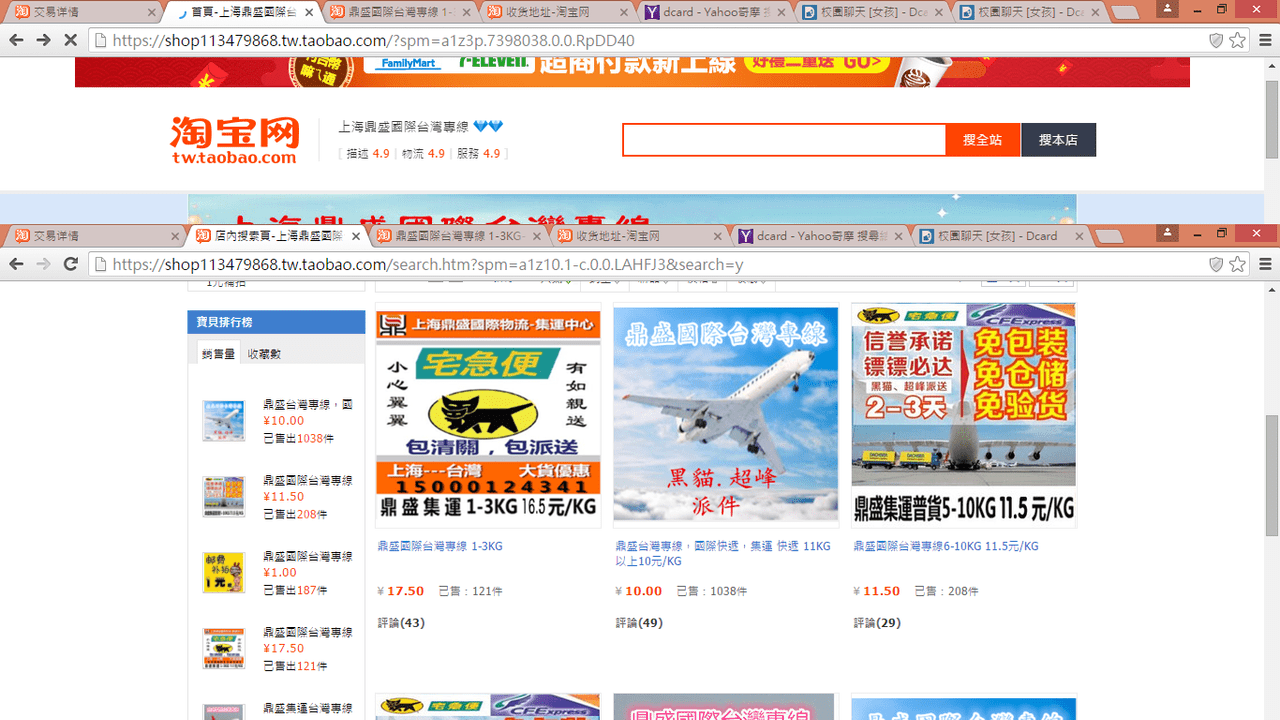This screenshot has height=720, width=1280.
Task: Open new tab button in lower window
Action: click(x=1108, y=237)
